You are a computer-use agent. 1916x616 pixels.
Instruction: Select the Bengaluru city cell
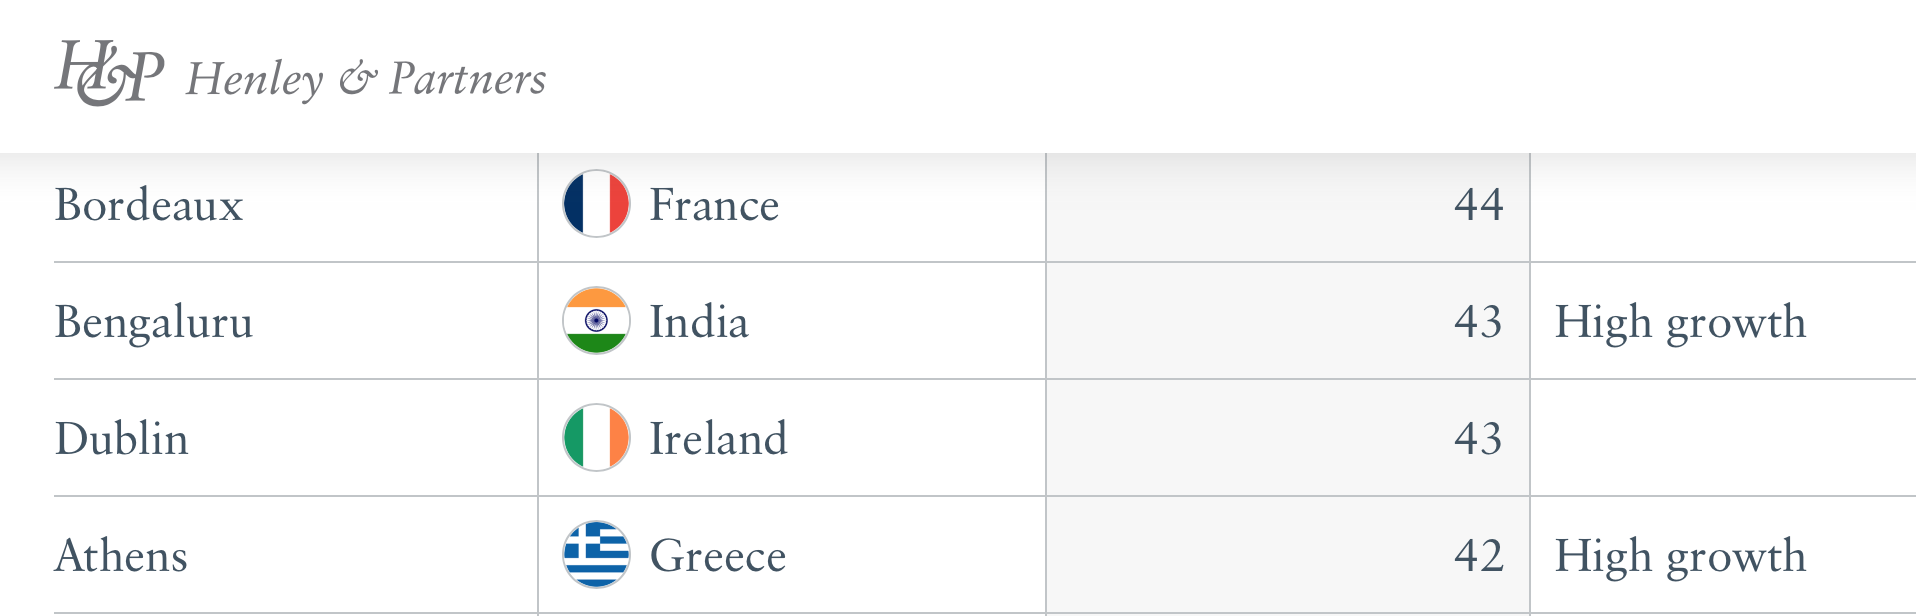(x=154, y=322)
